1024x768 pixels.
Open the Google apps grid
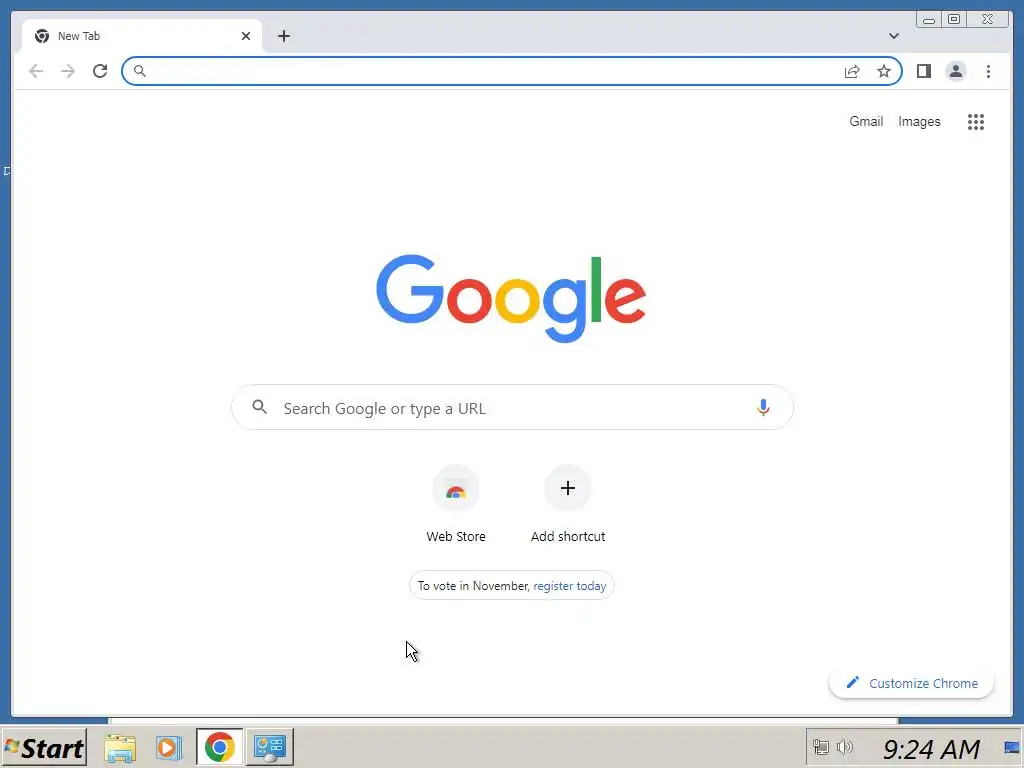pos(976,121)
